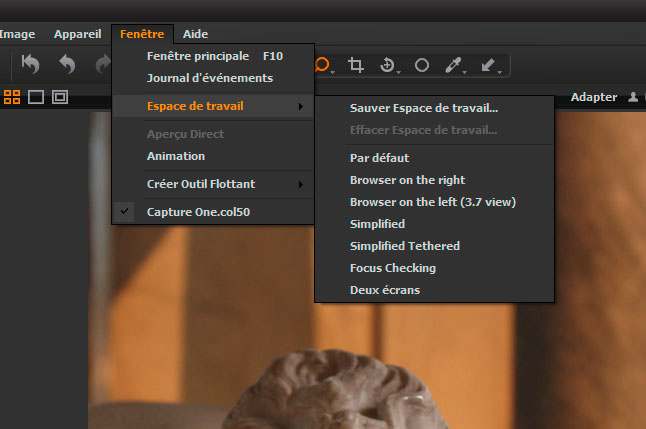Viewport: 646px width, 429px height.
Task: Click the Undo arrow icon
Action: tap(67, 65)
